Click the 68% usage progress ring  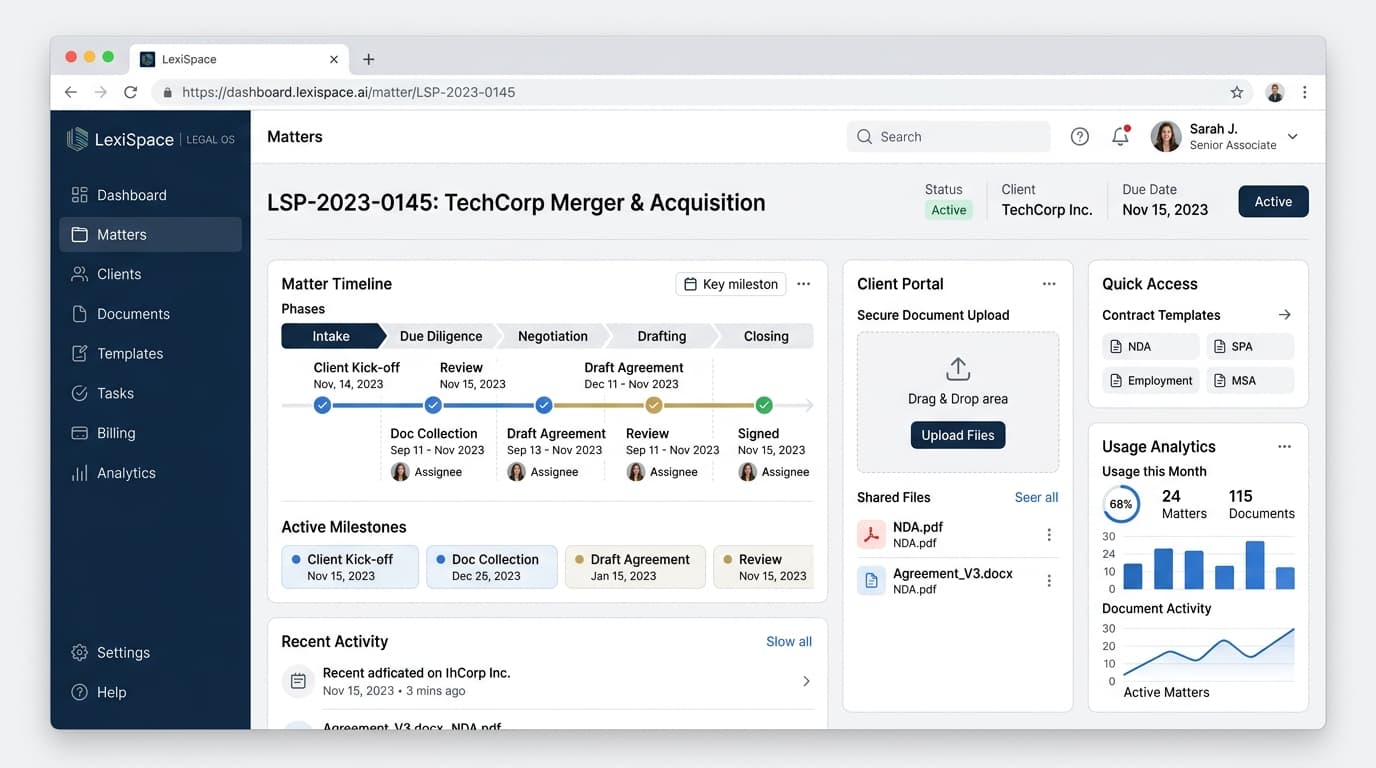click(x=1121, y=504)
